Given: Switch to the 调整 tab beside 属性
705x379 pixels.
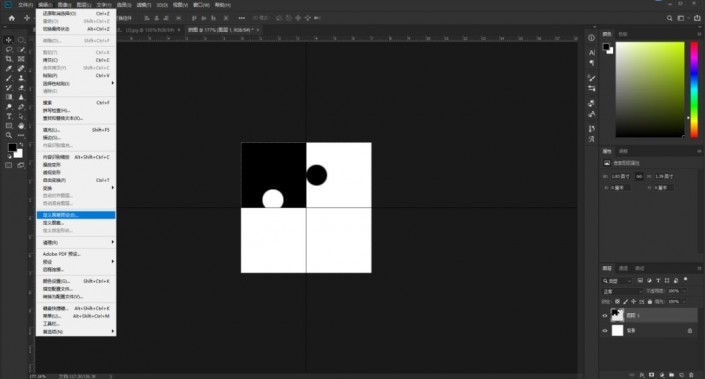Looking at the screenshot, I should (x=623, y=151).
